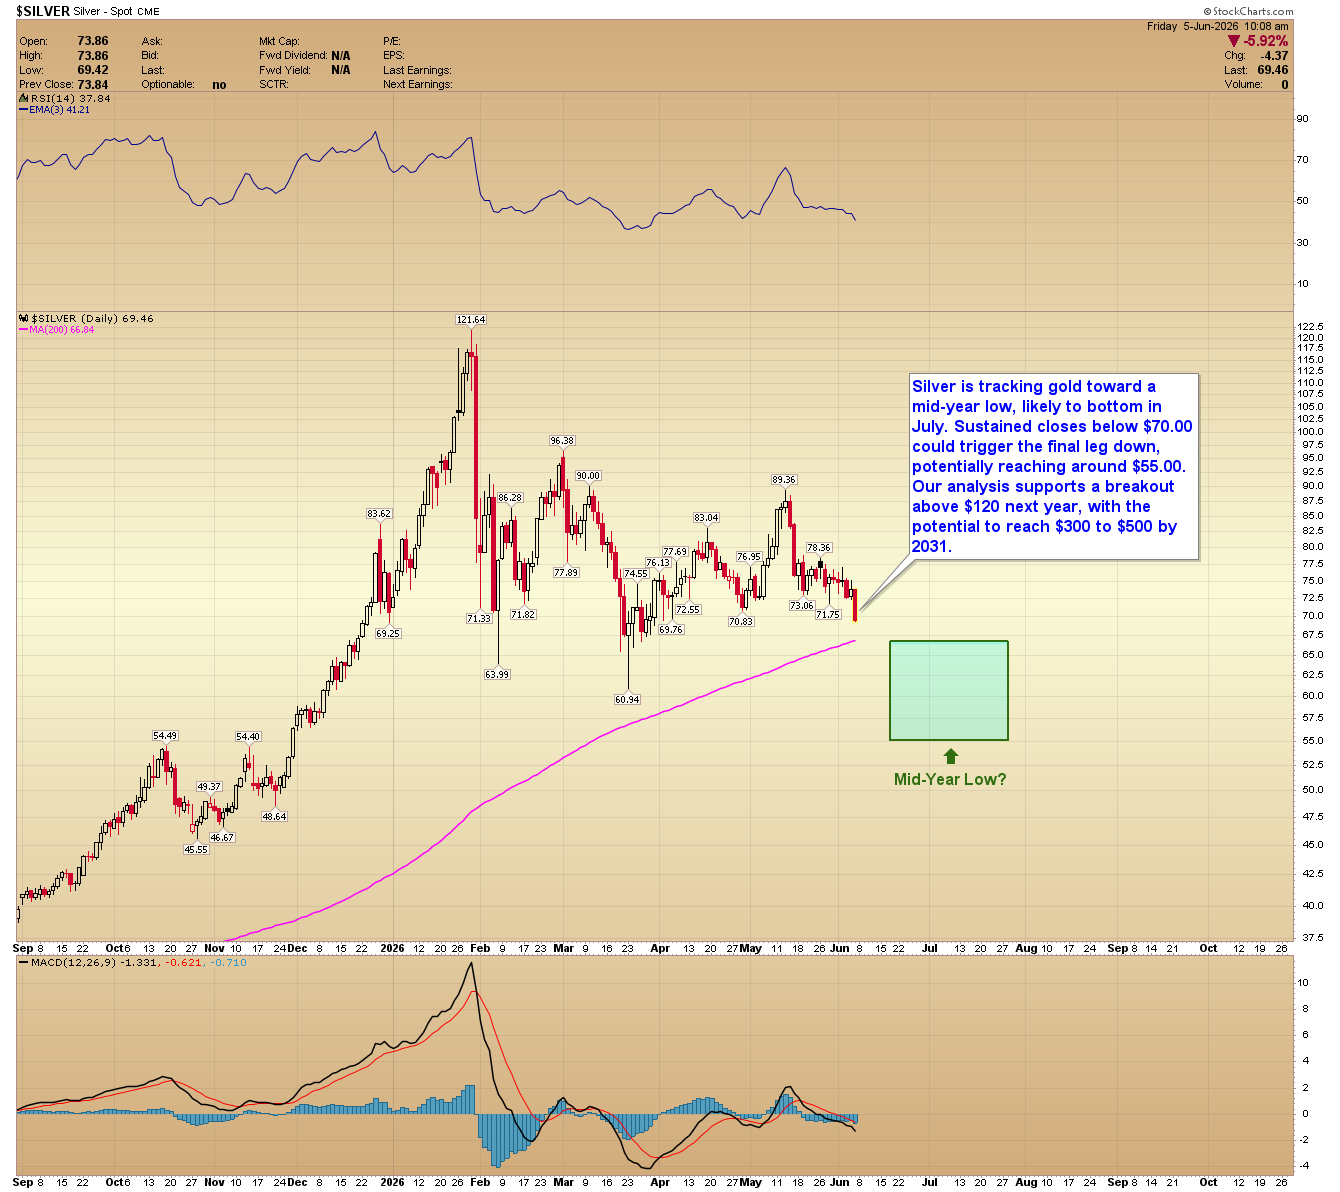Click the 60.94 low price label
The width and height of the screenshot is (1340, 1192).
627,700
